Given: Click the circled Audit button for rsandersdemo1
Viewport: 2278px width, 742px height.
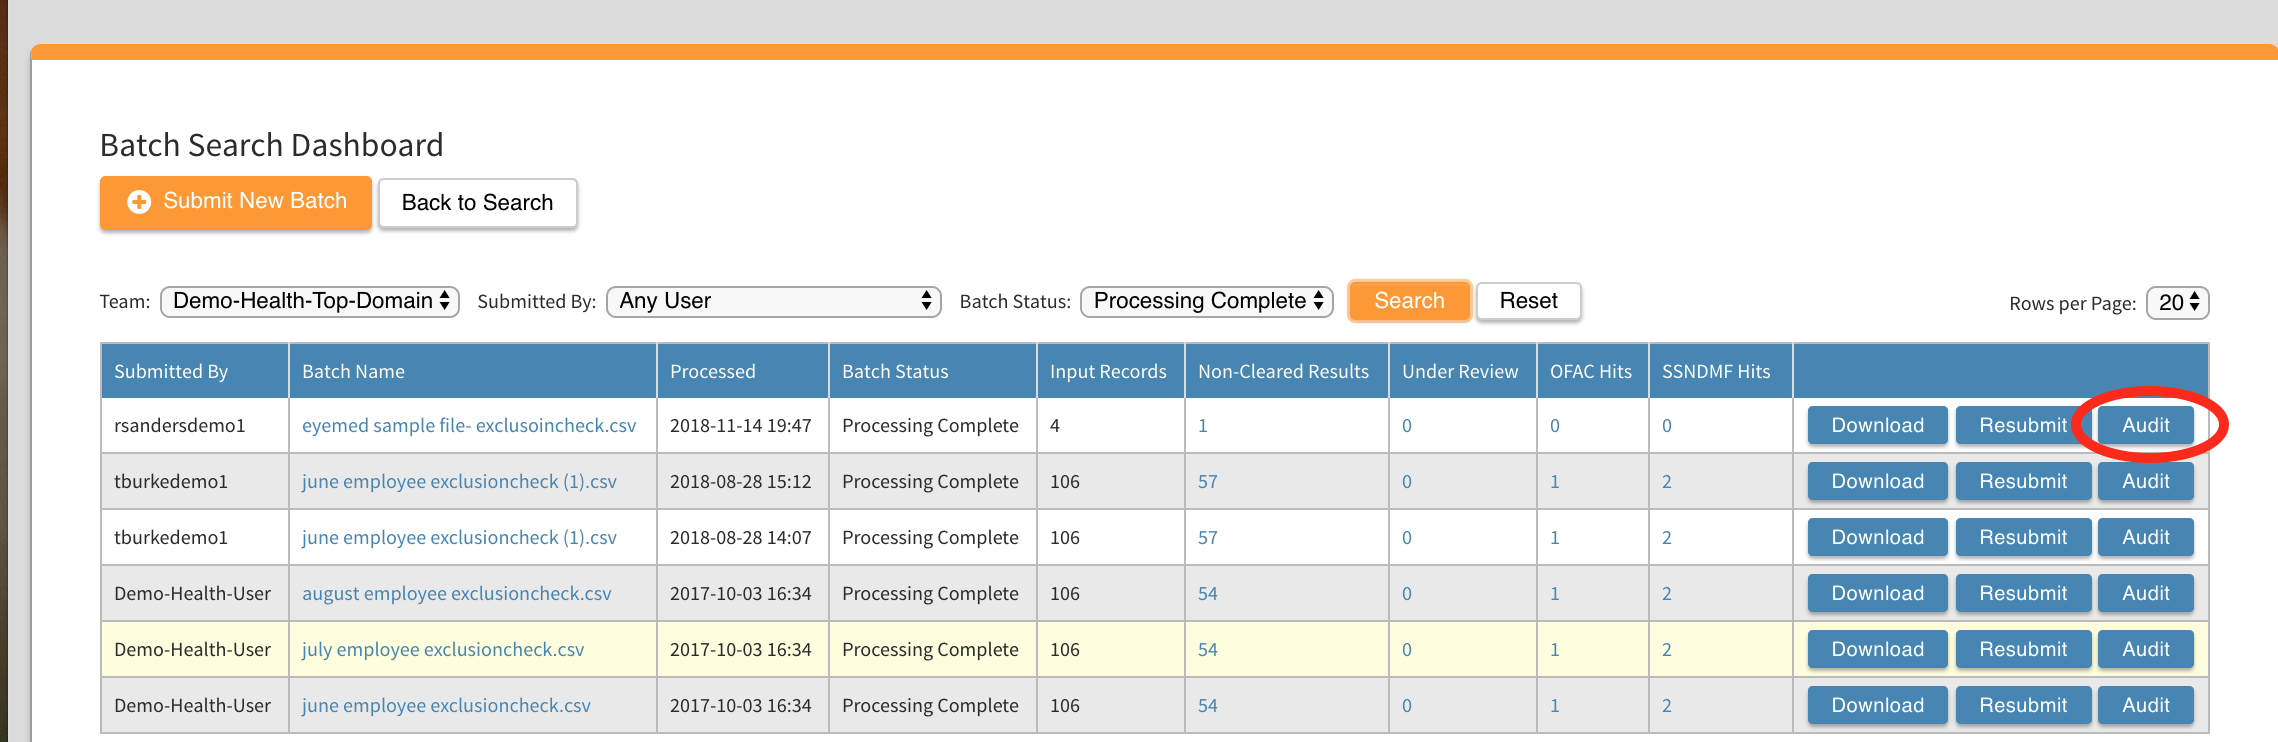Looking at the screenshot, I should [2145, 426].
